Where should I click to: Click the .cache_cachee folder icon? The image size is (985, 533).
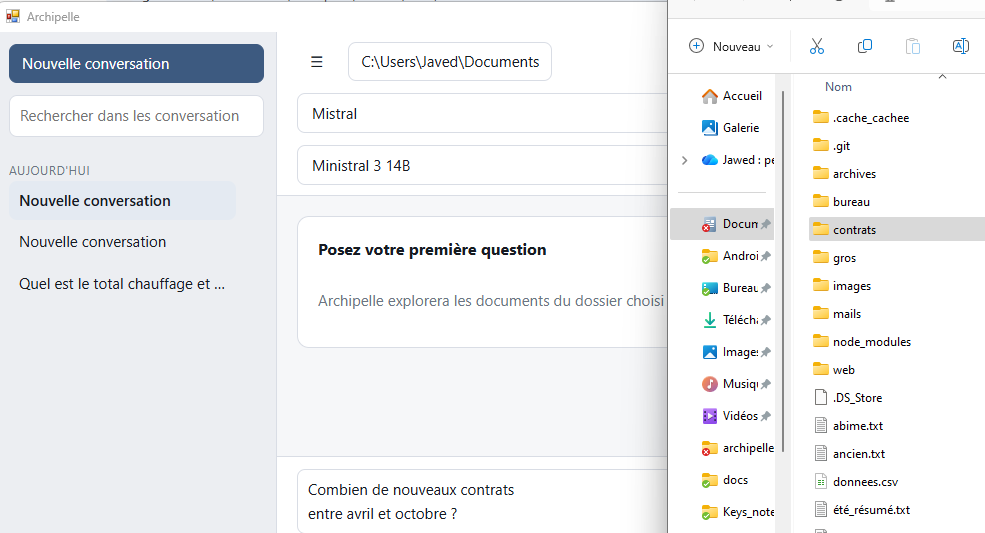tap(820, 117)
